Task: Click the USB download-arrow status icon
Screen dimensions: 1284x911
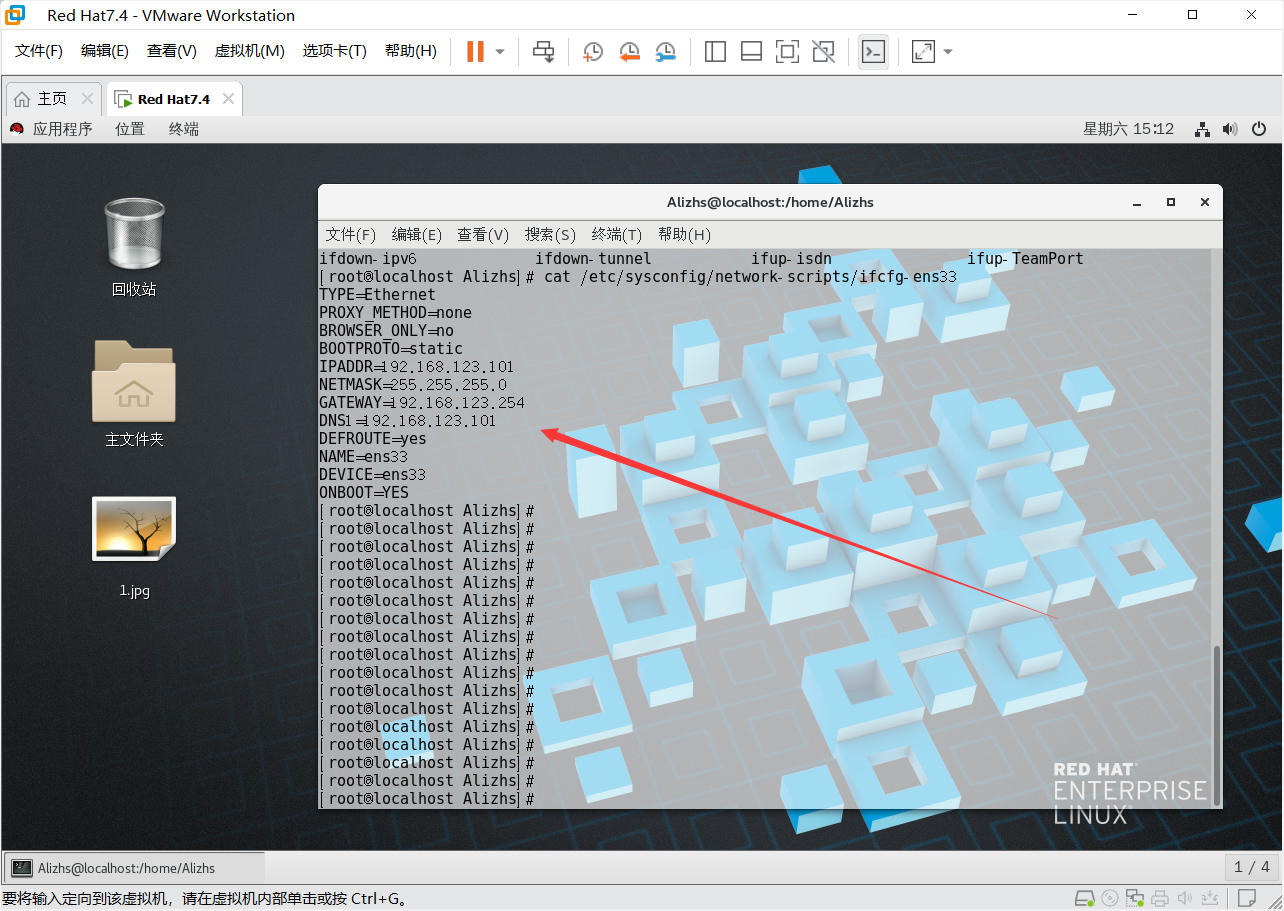Action: (1210, 897)
